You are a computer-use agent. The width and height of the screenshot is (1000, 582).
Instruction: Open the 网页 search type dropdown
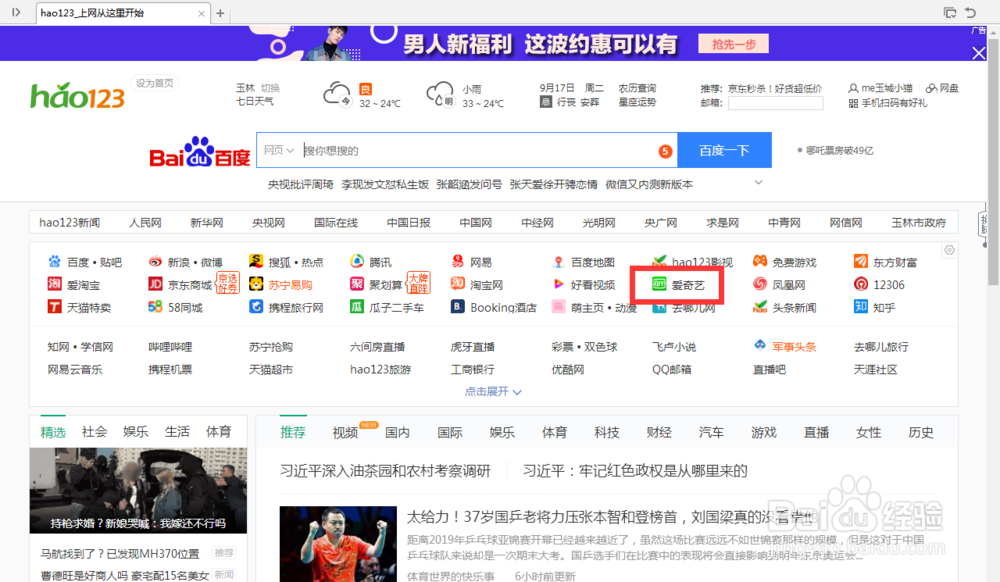tap(279, 150)
